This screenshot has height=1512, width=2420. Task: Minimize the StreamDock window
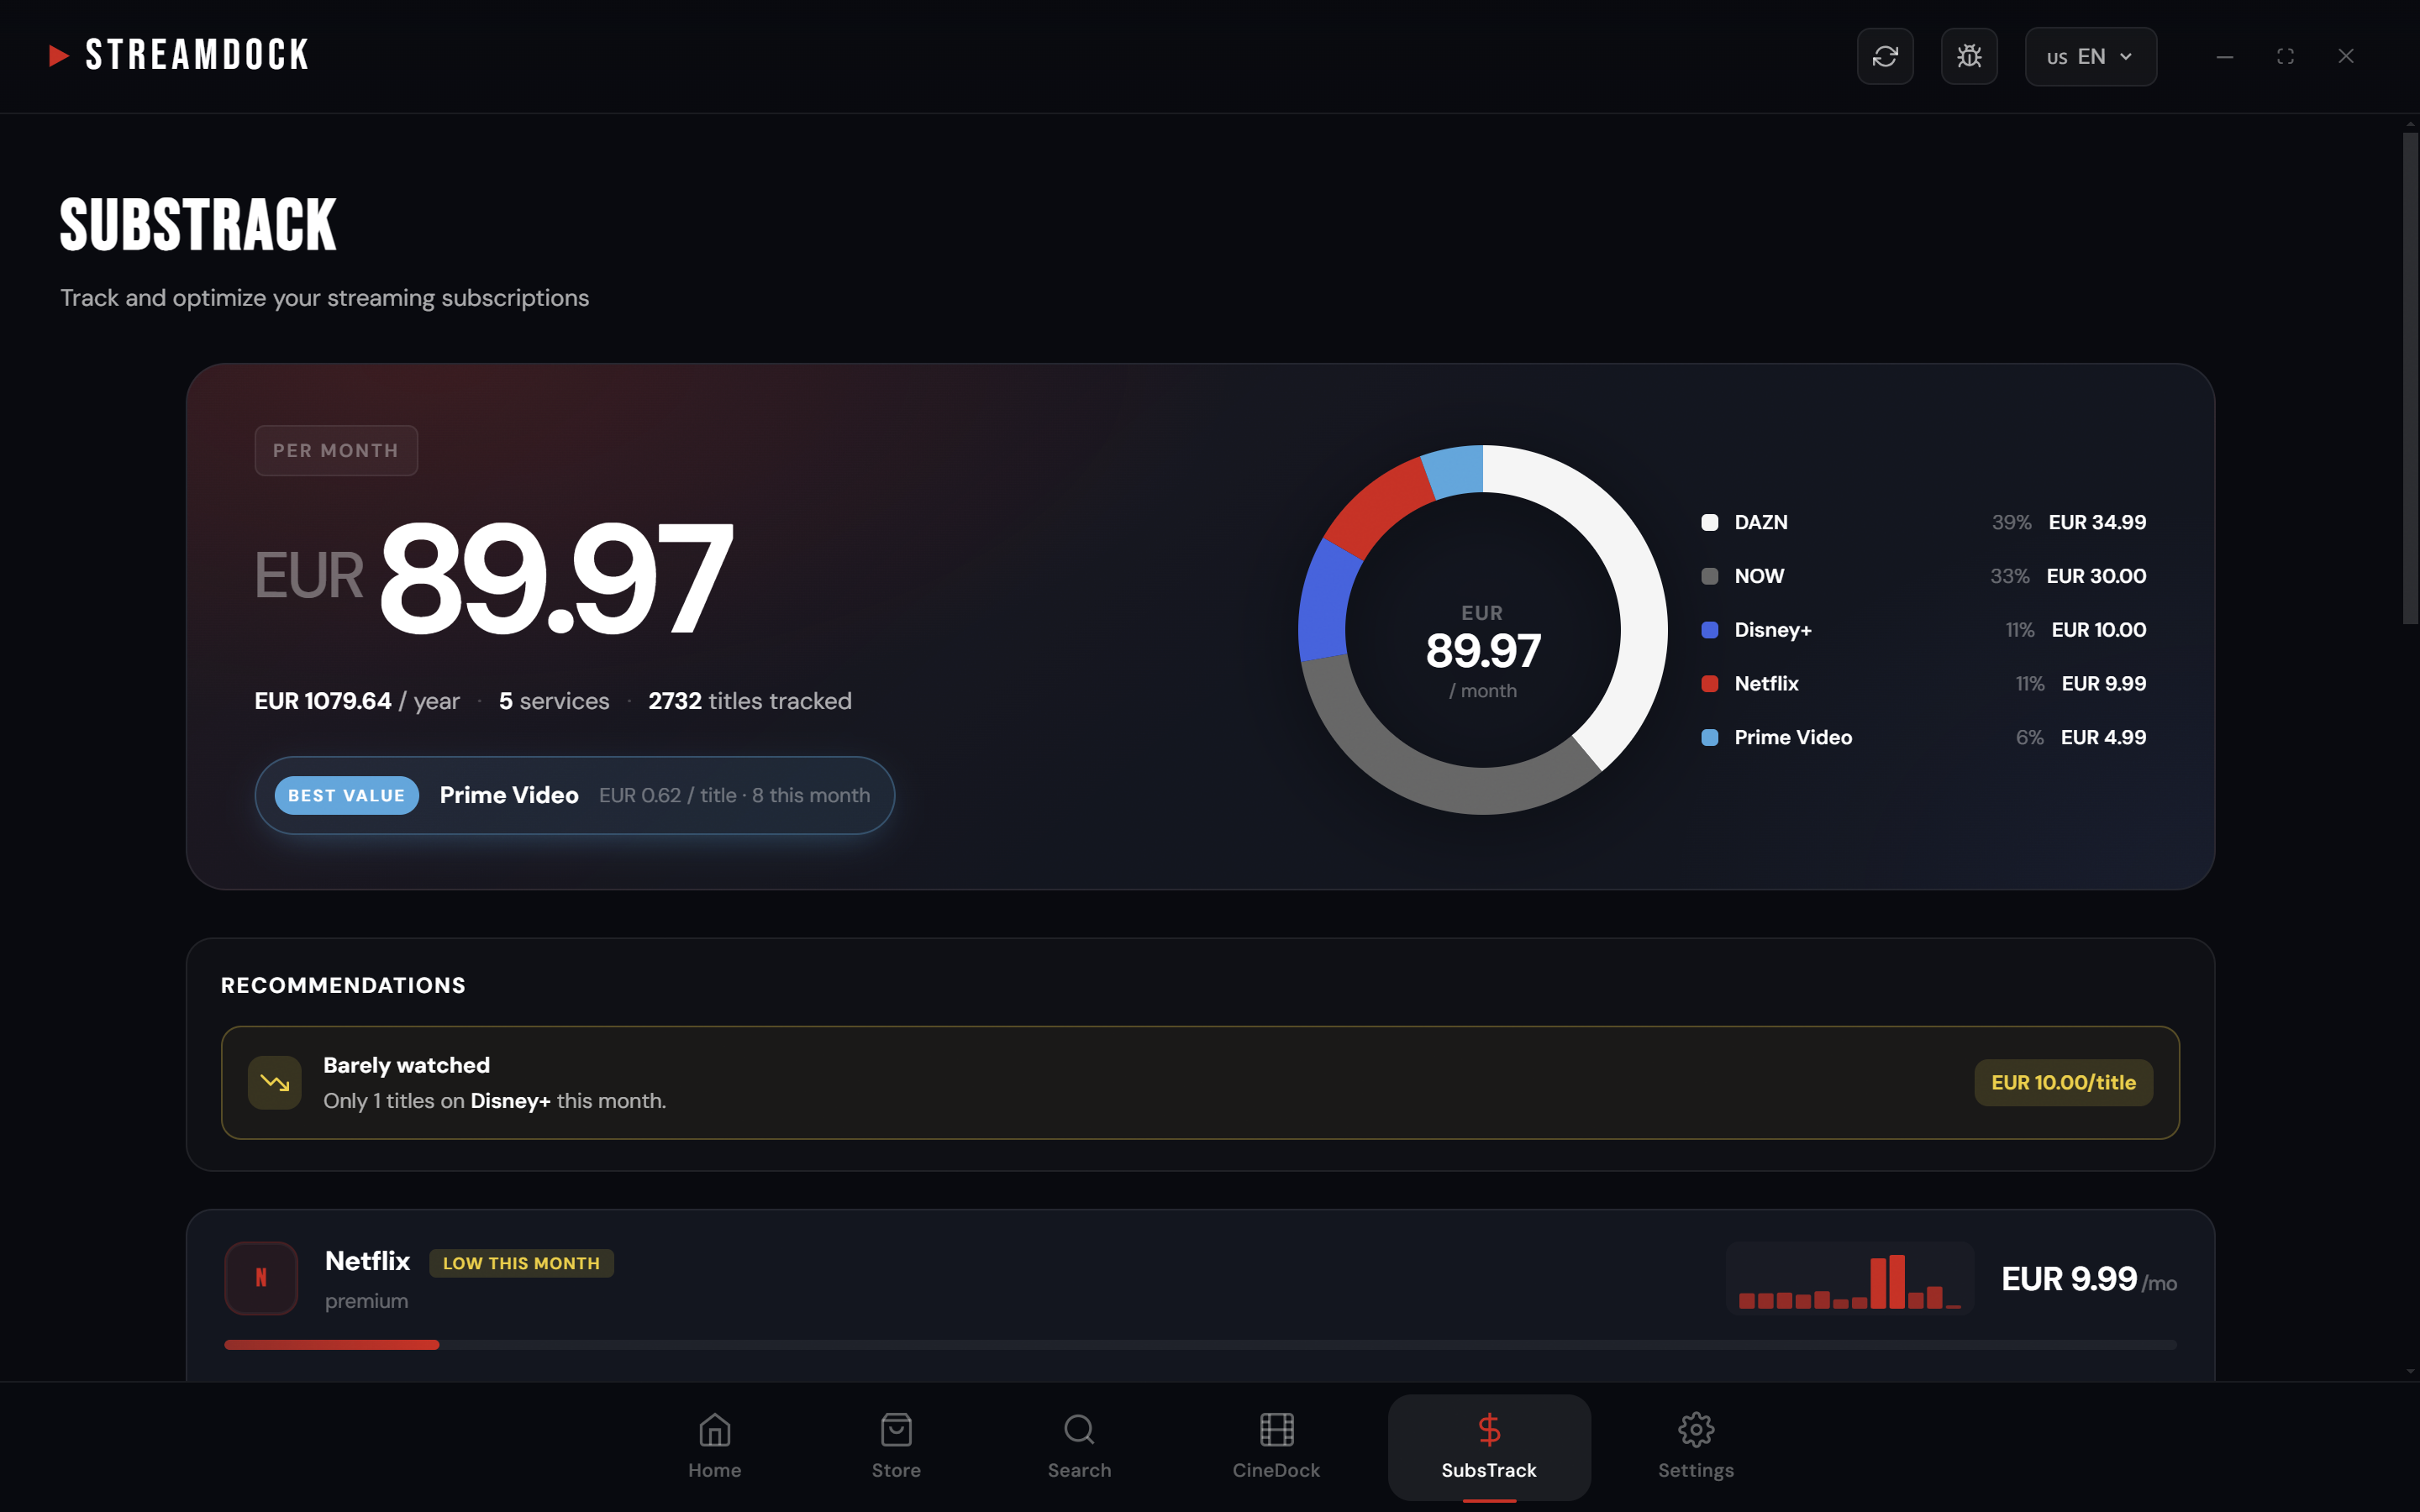pyautogui.click(x=2224, y=56)
